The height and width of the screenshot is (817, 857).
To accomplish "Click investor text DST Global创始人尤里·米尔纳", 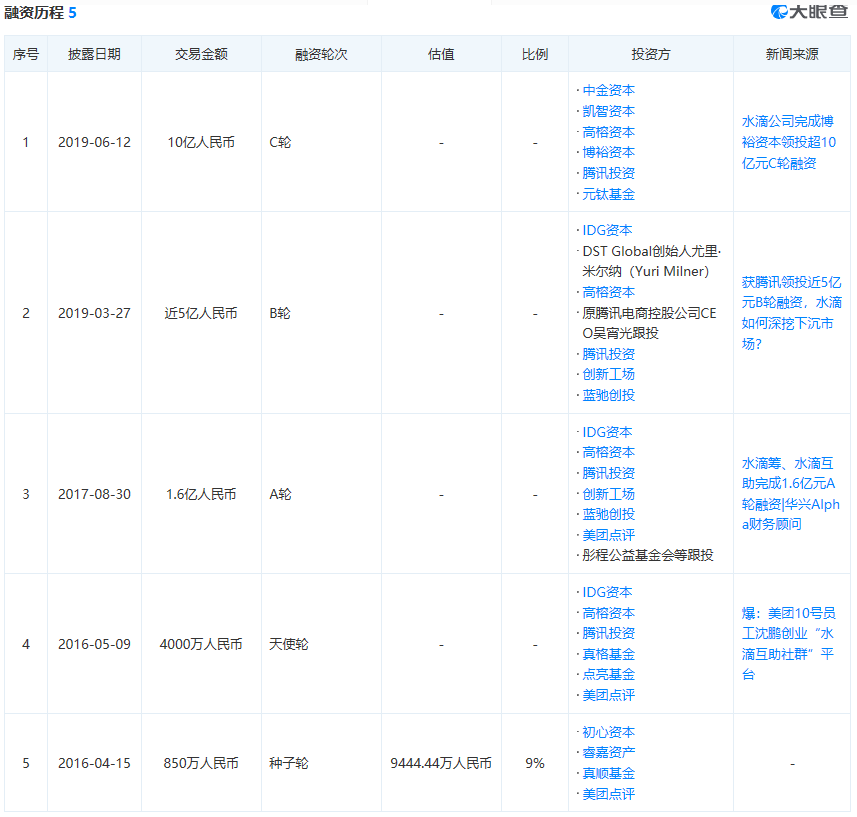I will pos(651,261).
